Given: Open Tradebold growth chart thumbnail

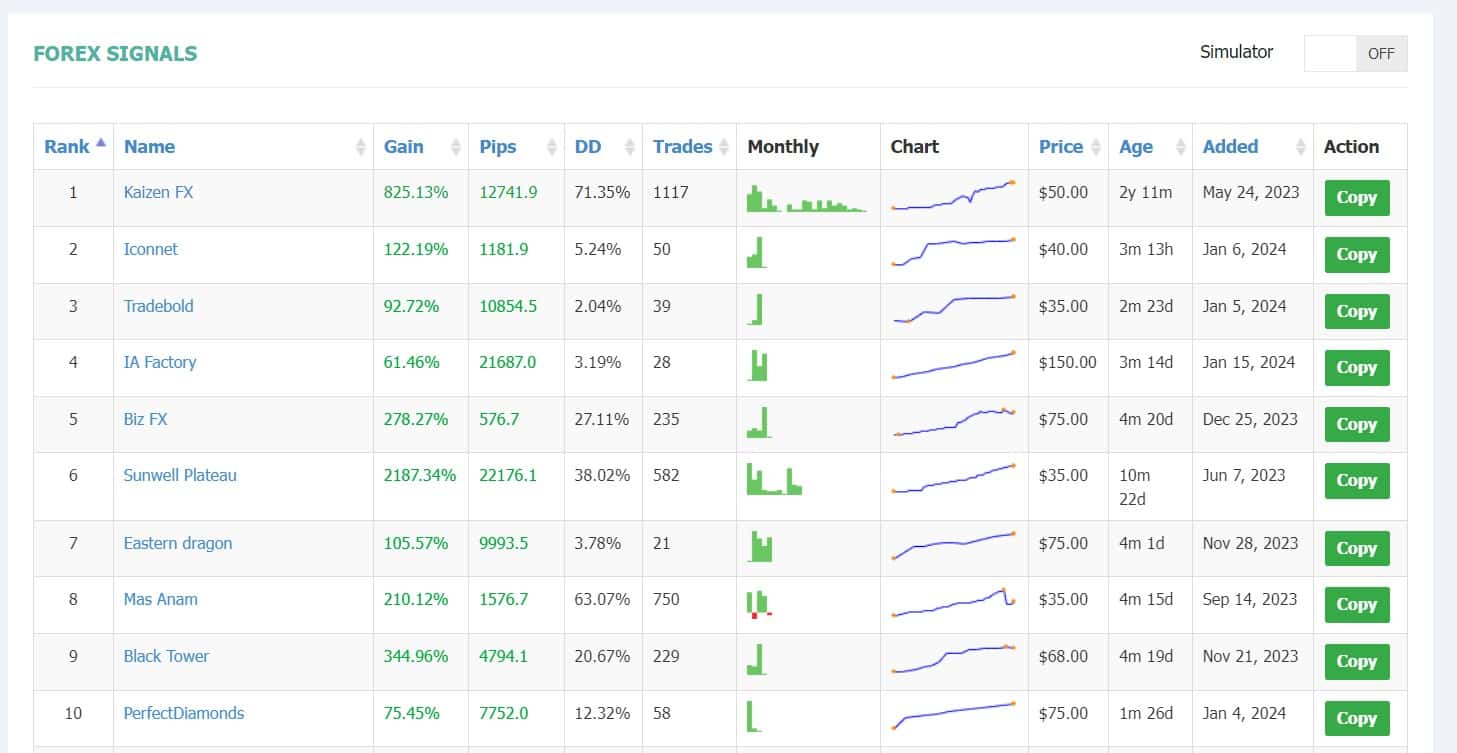Looking at the screenshot, I should pos(954,309).
